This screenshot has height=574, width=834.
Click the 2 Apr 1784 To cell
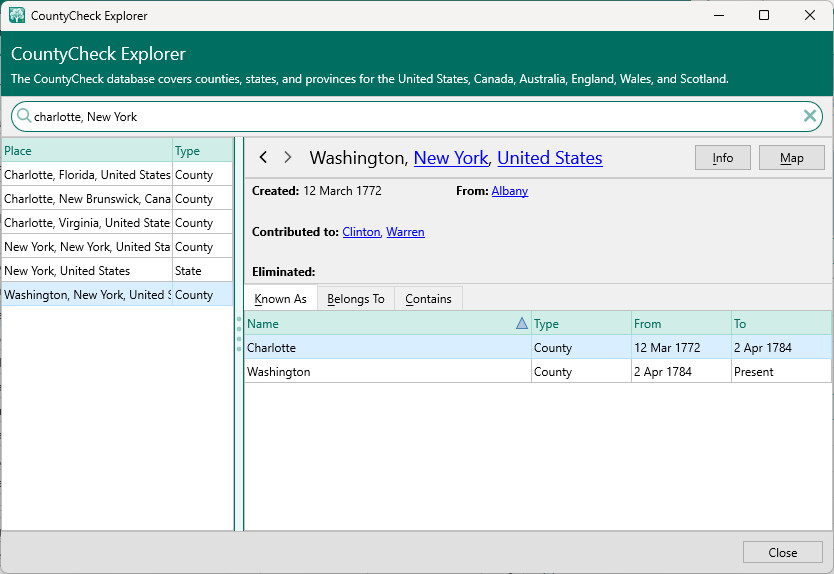click(781, 347)
